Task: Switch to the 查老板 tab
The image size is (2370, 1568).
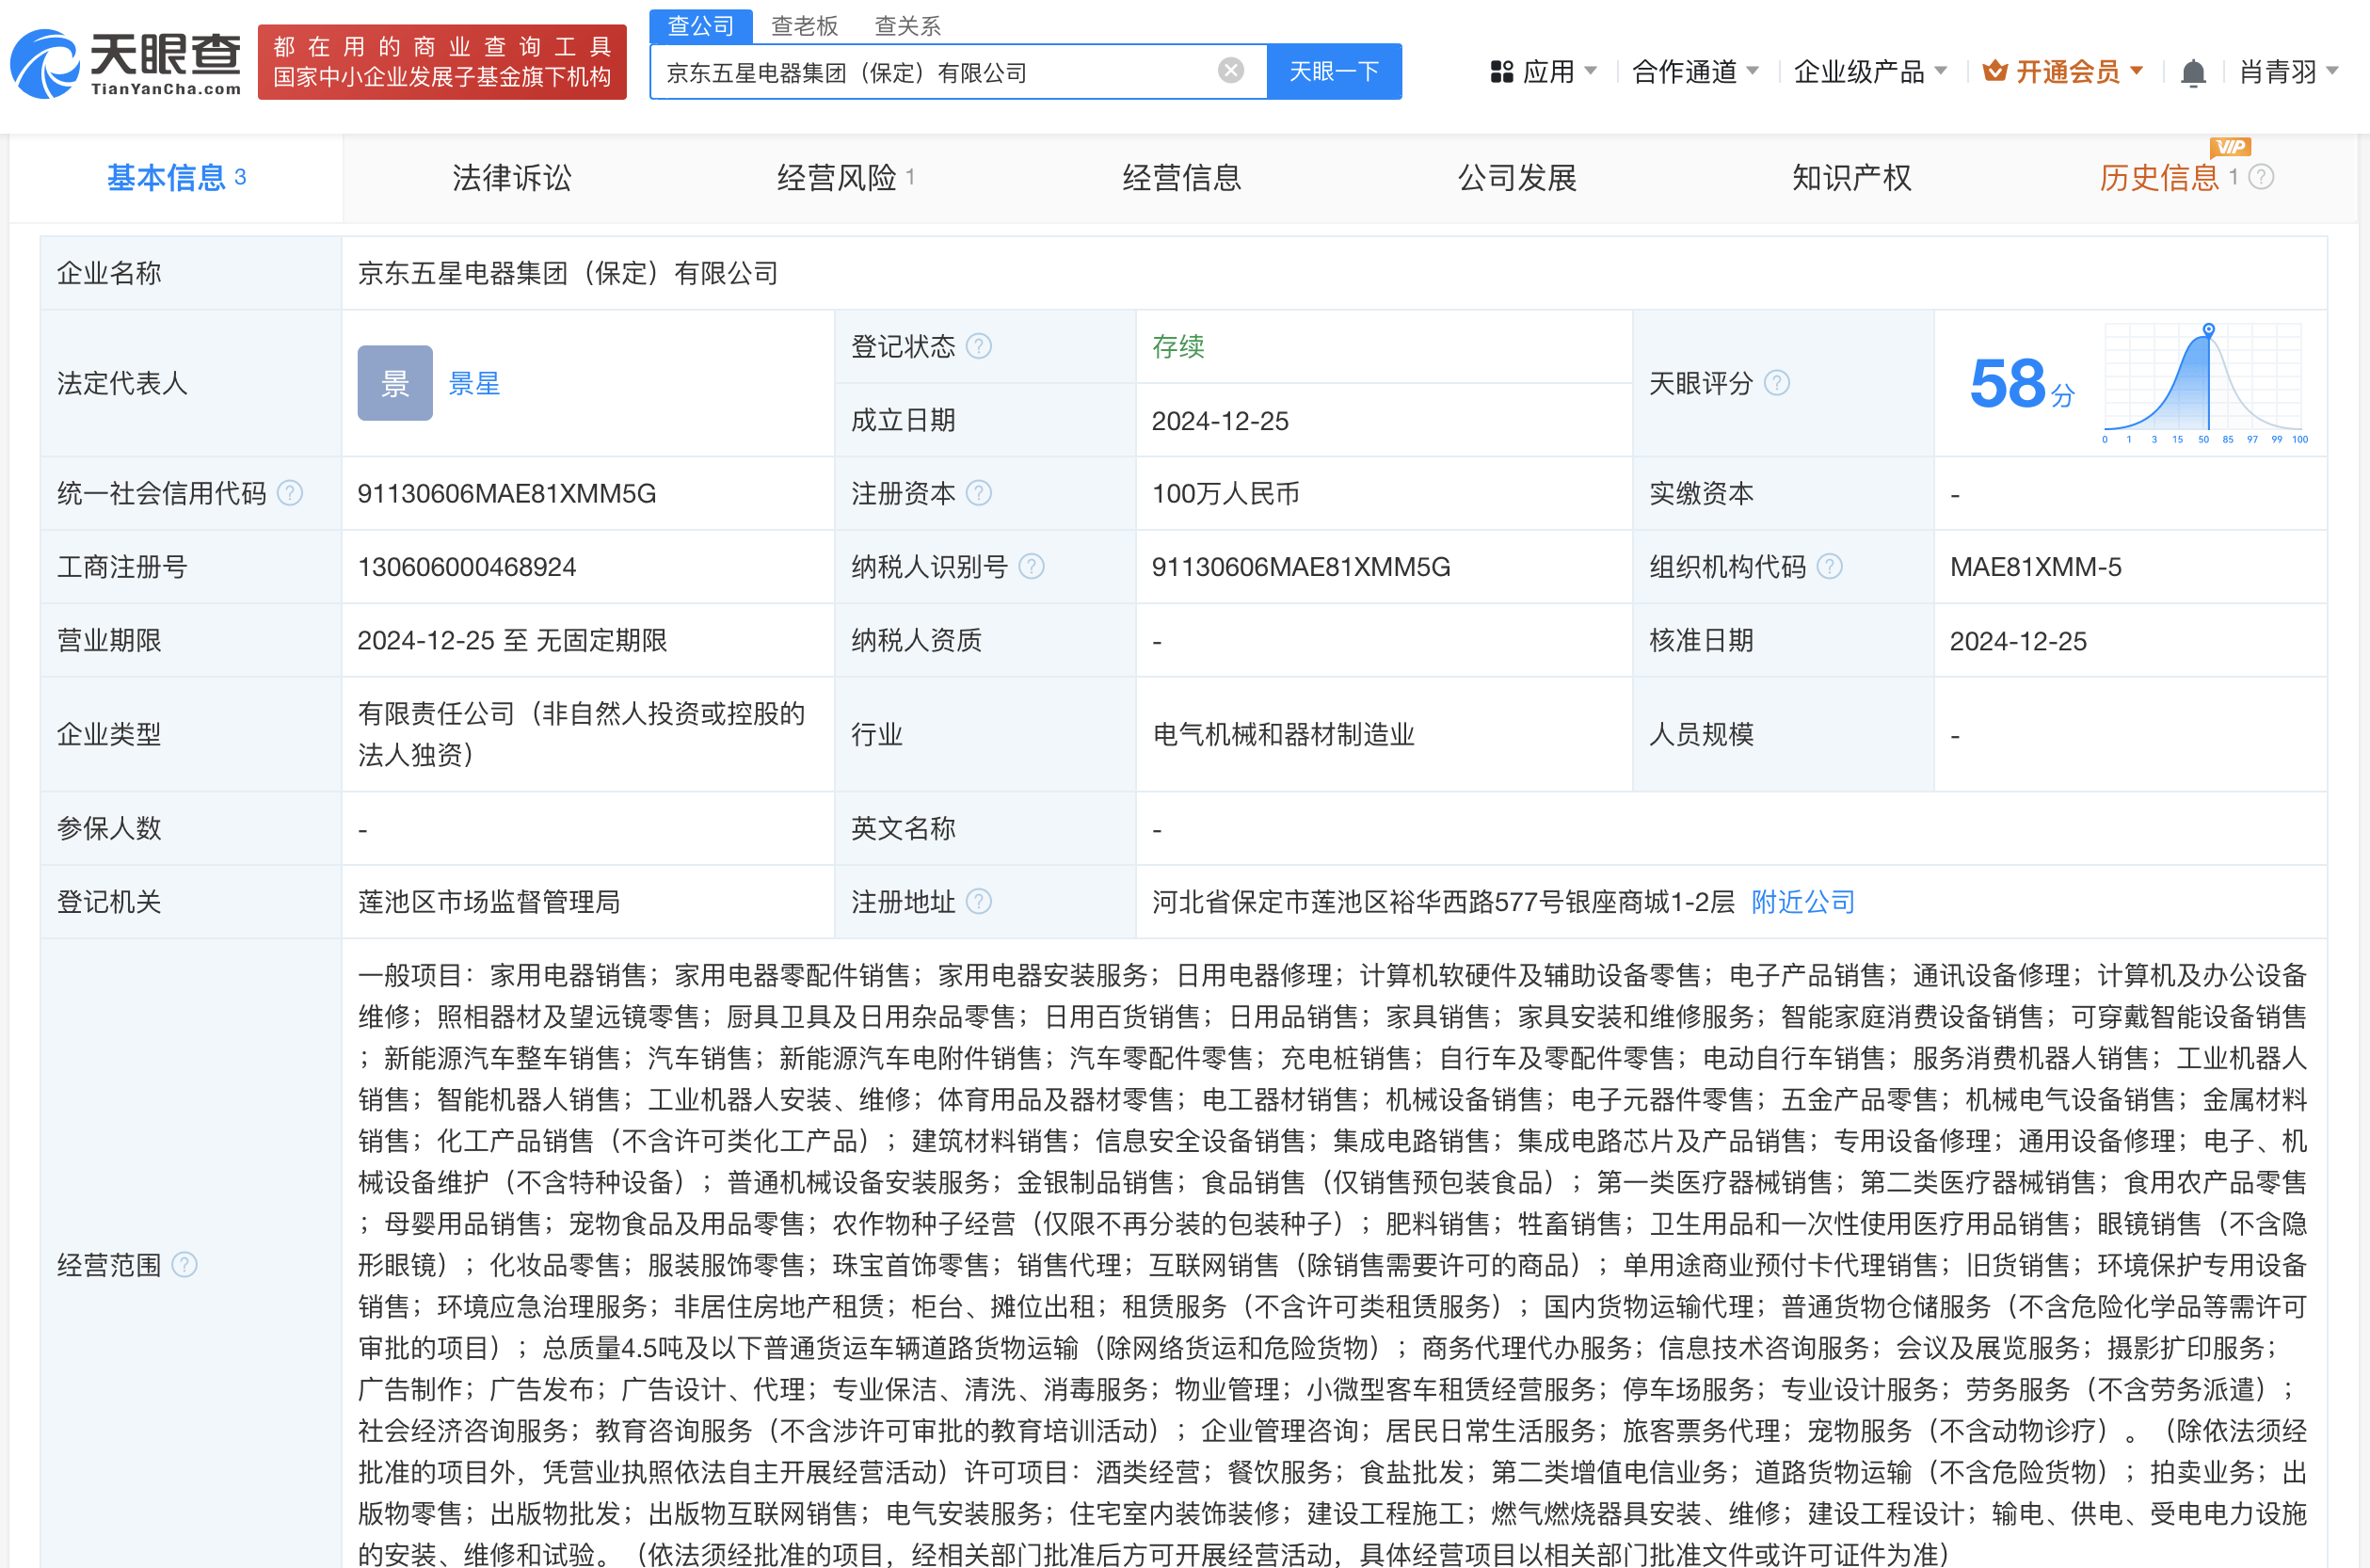Action: (x=804, y=26)
